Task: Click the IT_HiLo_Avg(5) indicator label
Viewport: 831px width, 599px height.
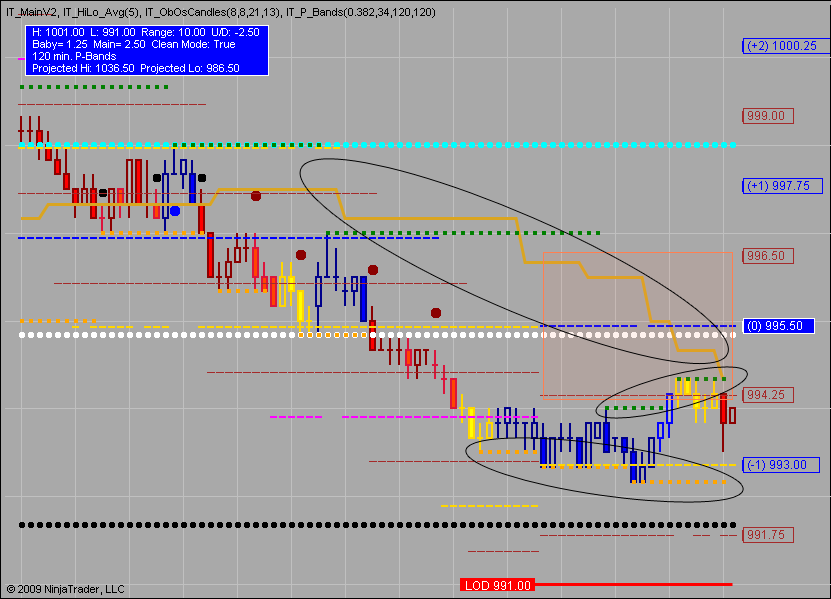Action: pos(101,12)
